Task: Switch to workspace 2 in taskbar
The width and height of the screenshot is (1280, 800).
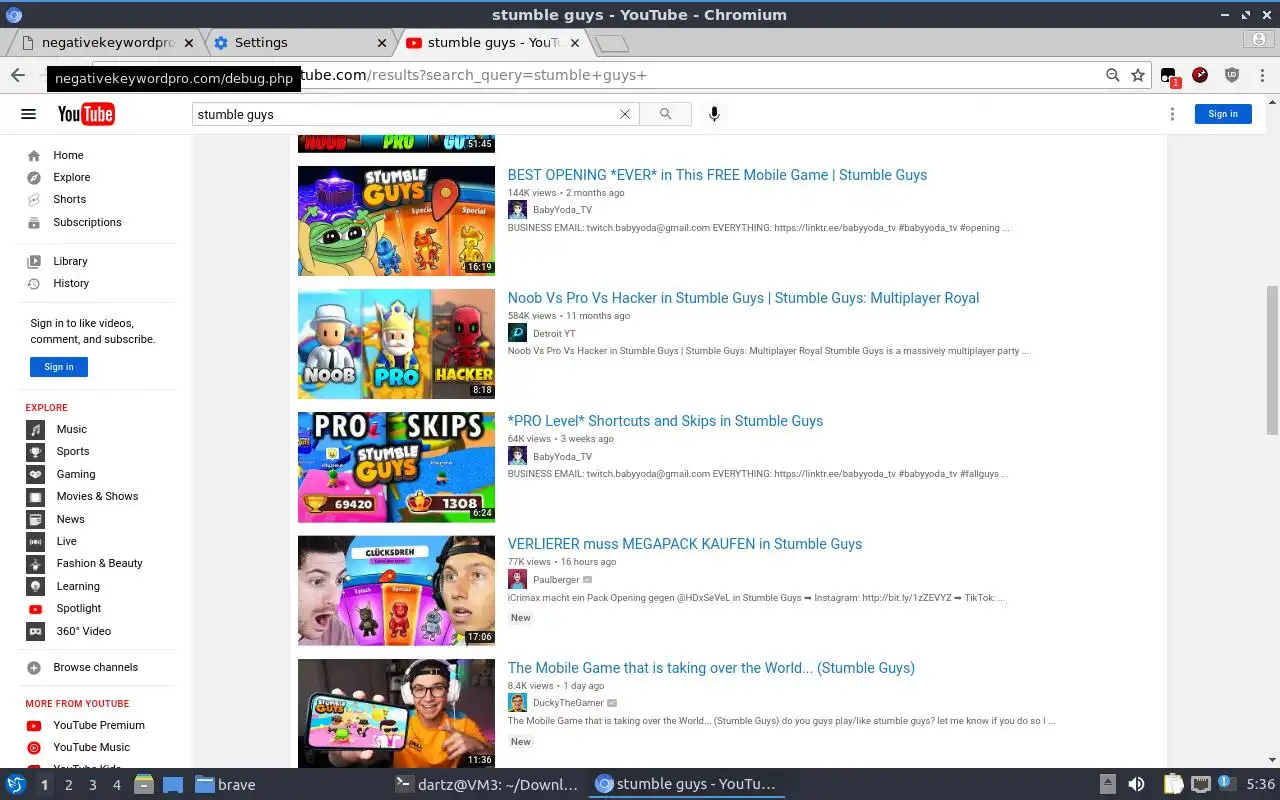Action: tap(68, 785)
